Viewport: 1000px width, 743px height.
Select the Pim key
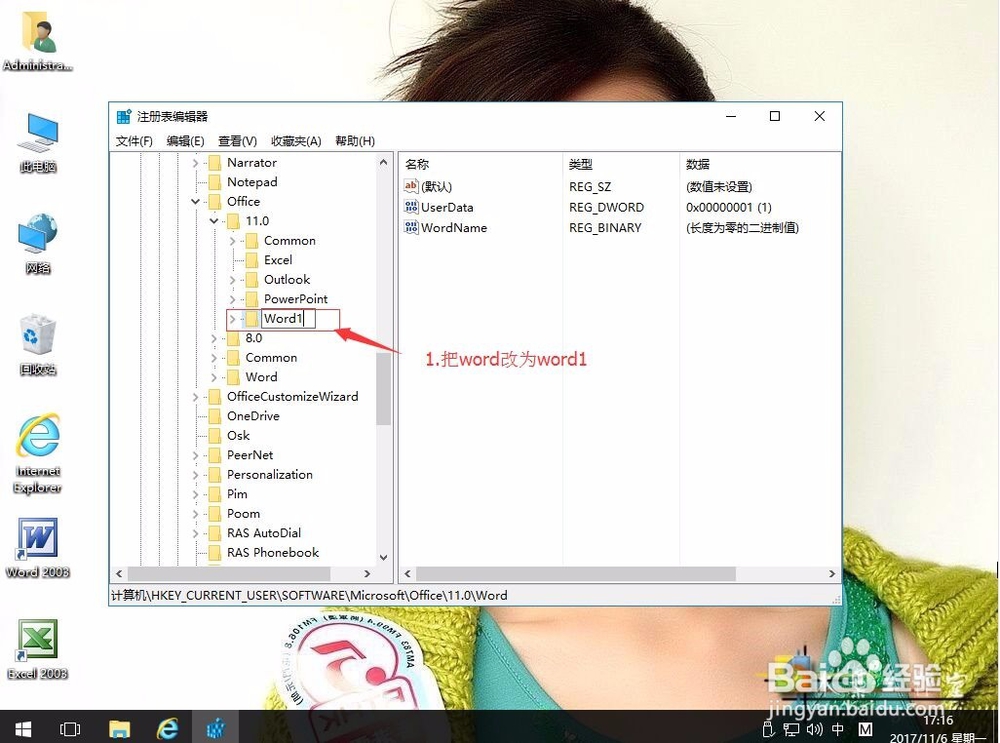tap(237, 494)
